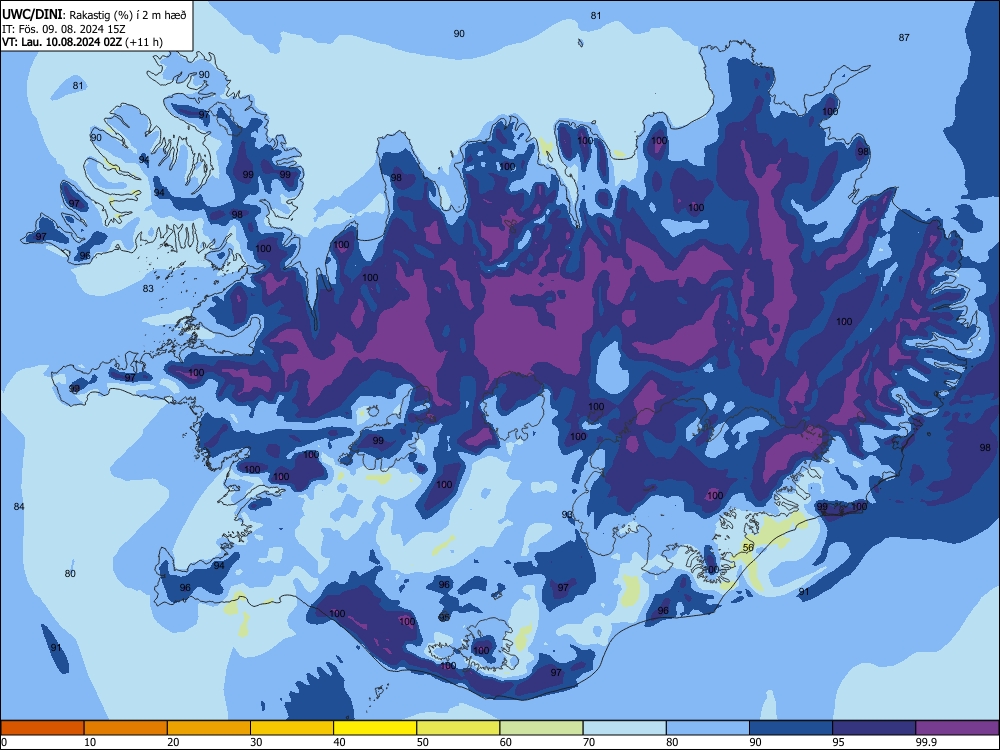1000x750 pixels.
Task: Click the '20' legend tick label
Action: click(173, 742)
